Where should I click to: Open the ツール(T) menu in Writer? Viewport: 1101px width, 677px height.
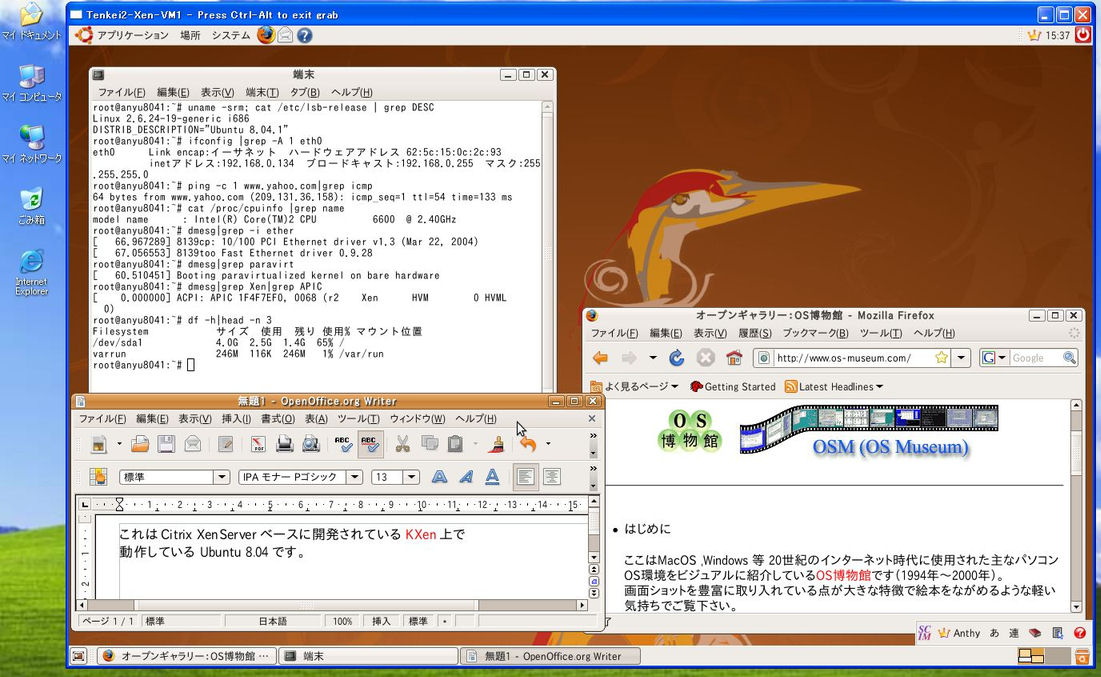coord(358,419)
